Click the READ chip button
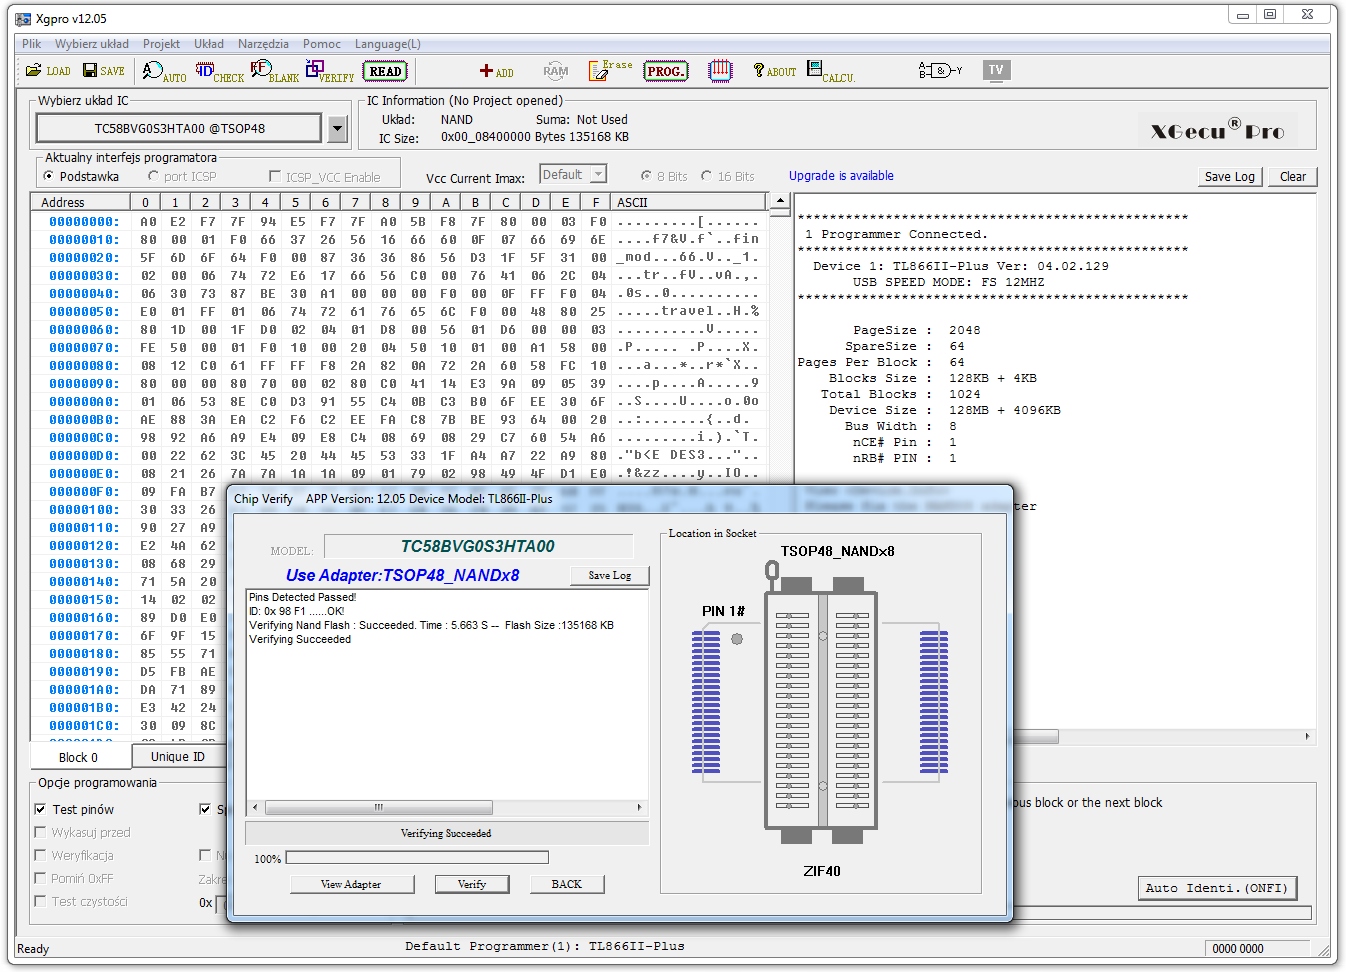Screen dimensions: 1346x972 pyautogui.click(x=385, y=71)
